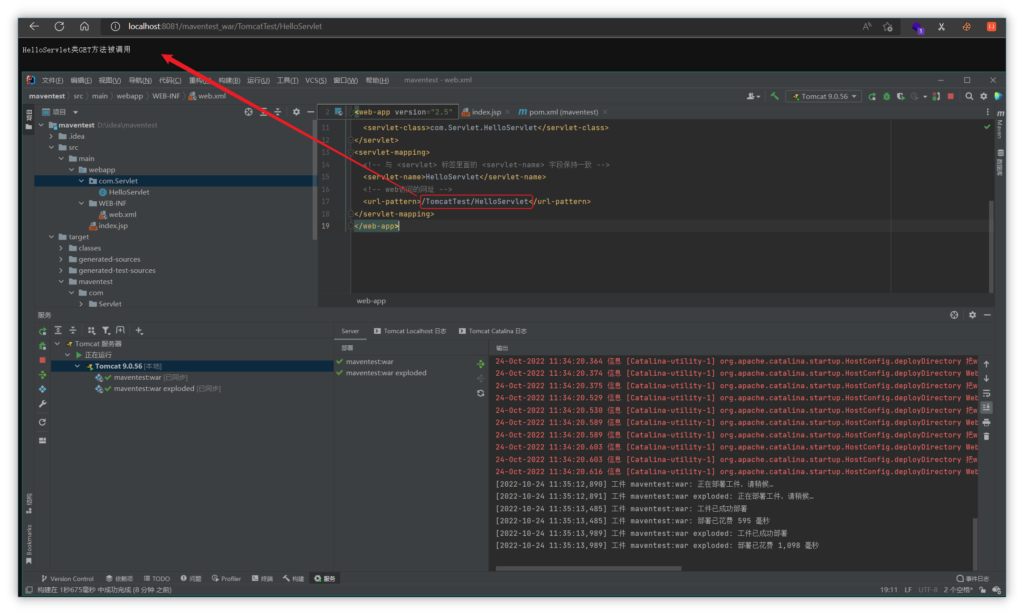This screenshot has height=615, width=1024.
Task: Rerun the Tomcat server from the toolbar
Action: point(872,96)
